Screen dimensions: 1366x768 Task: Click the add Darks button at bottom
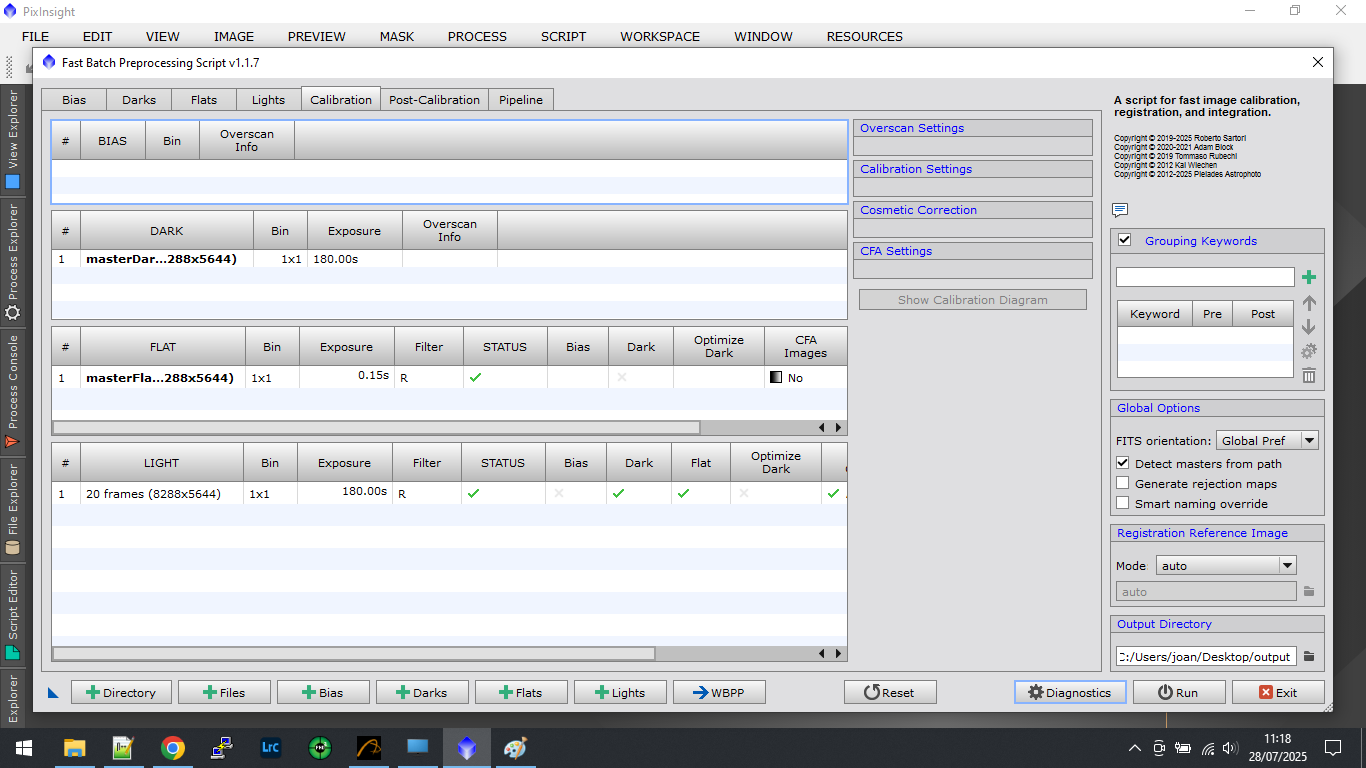pos(422,692)
